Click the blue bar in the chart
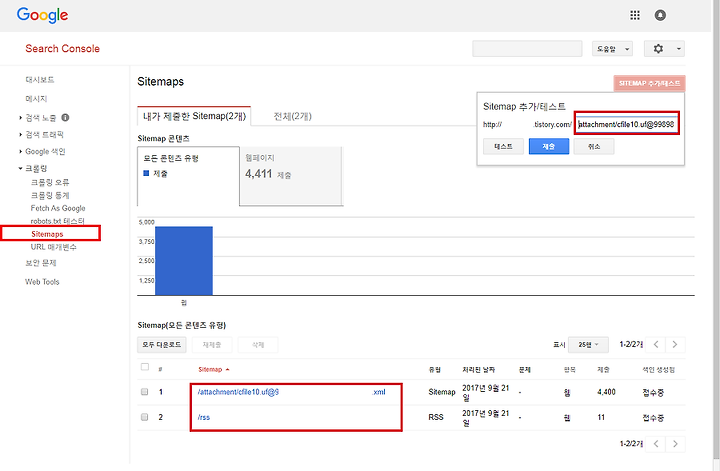The width and height of the screenshot is (720, 471). tap(184, 261)
